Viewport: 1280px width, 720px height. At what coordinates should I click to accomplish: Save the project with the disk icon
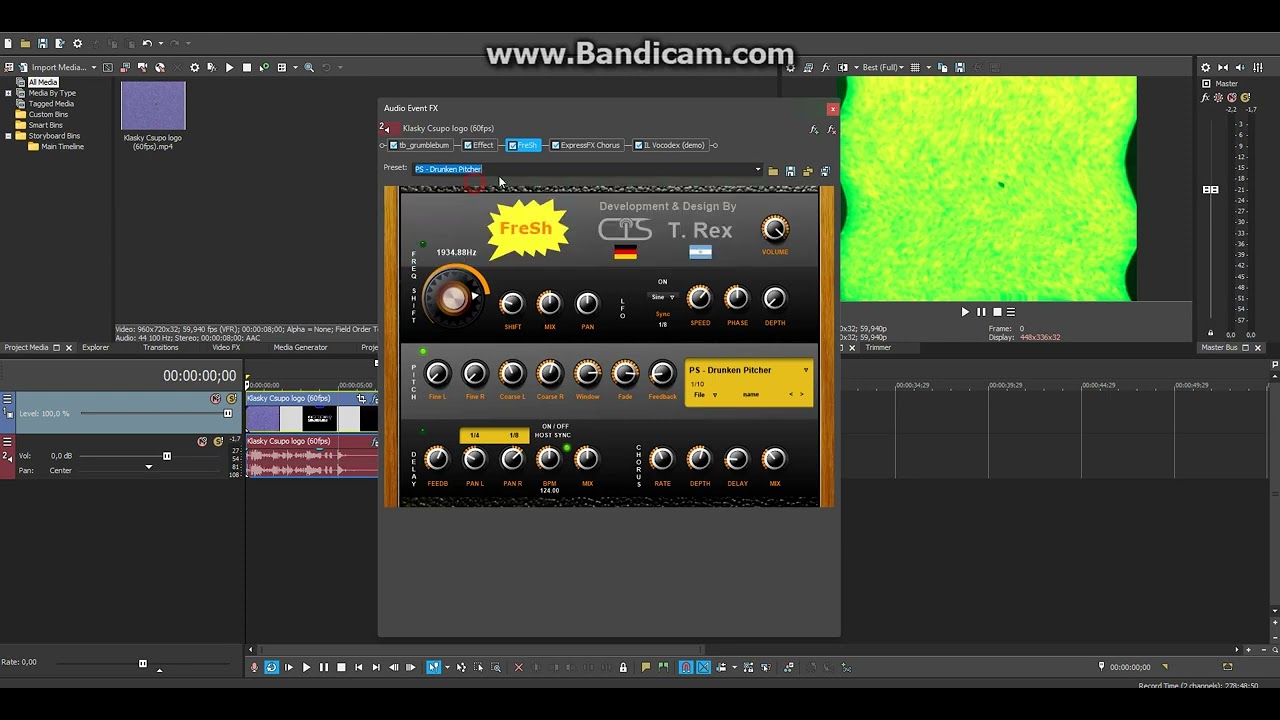42,43
